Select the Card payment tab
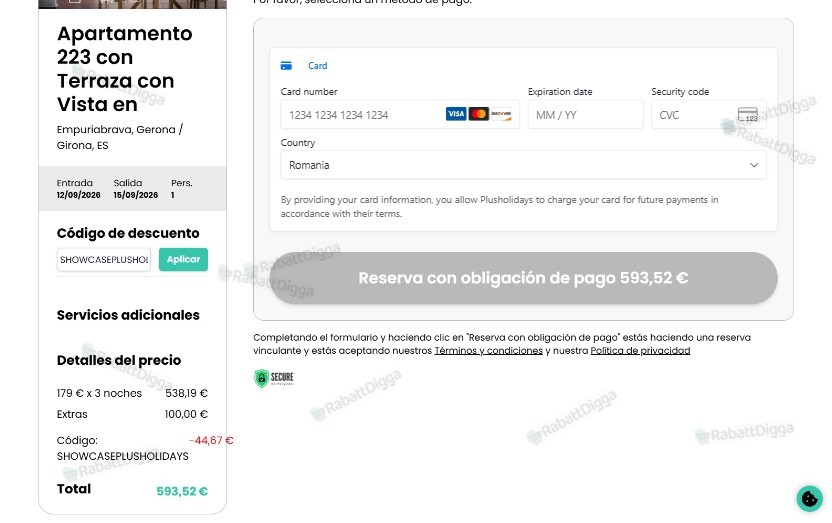The width and height of the screenshot is (832, 523). [305, 66]
